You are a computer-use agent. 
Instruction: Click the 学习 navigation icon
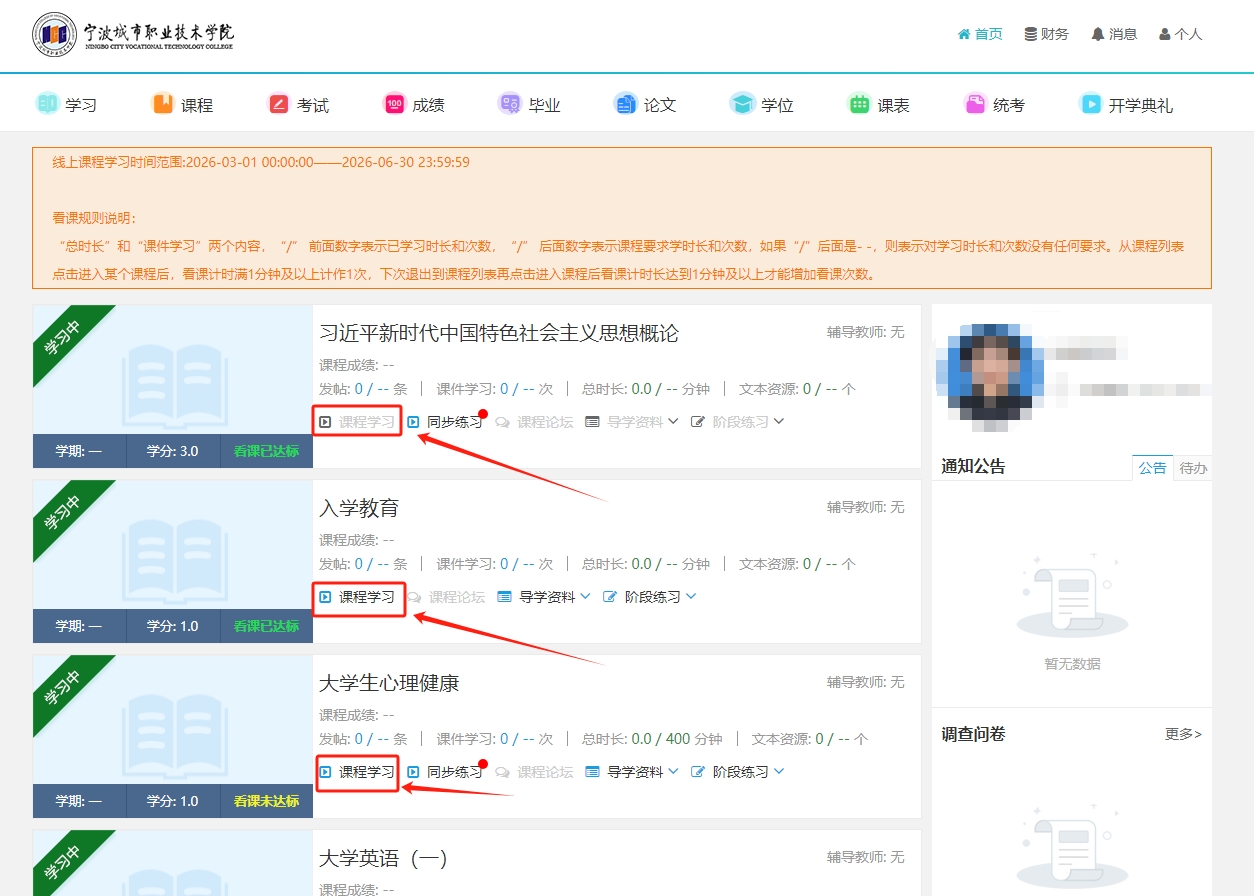47,103
